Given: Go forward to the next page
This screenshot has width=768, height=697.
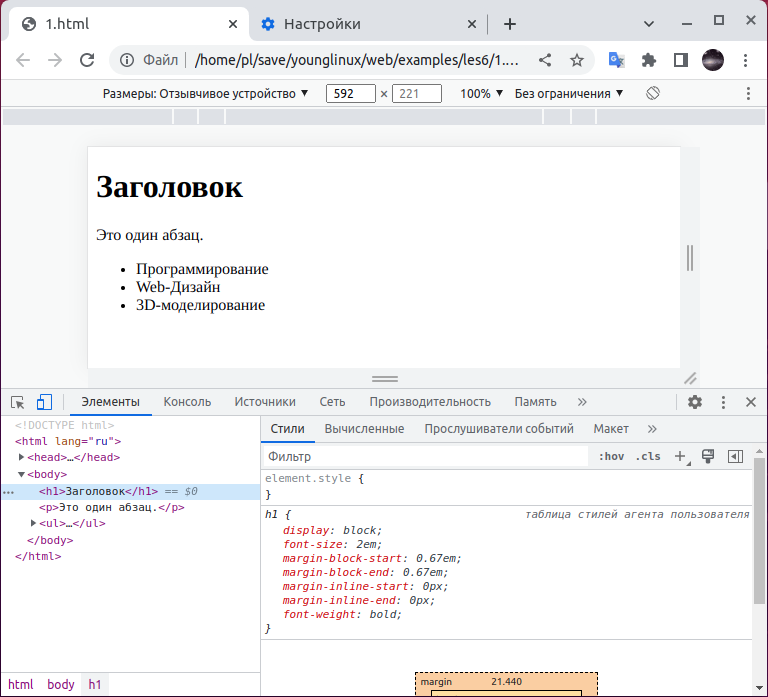Looking at the screenshot, I should (x=55, y=60).
